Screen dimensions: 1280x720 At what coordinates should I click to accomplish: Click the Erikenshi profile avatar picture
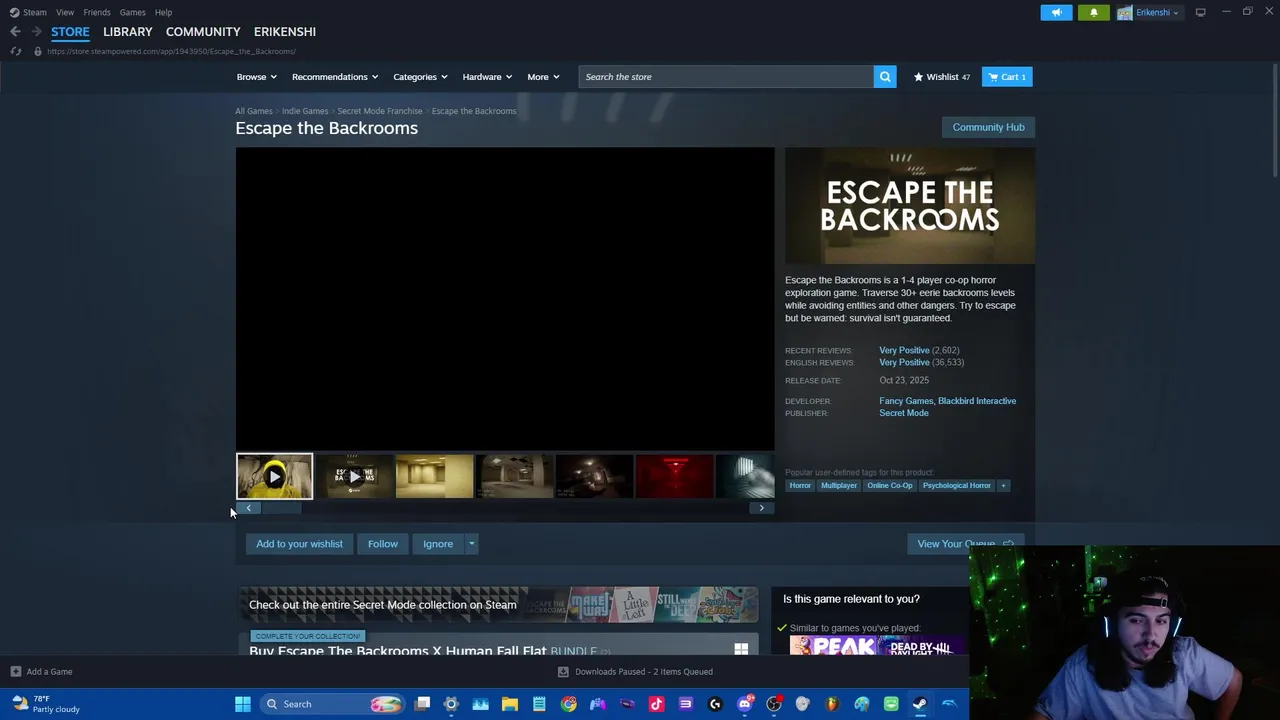point(1125,12)
